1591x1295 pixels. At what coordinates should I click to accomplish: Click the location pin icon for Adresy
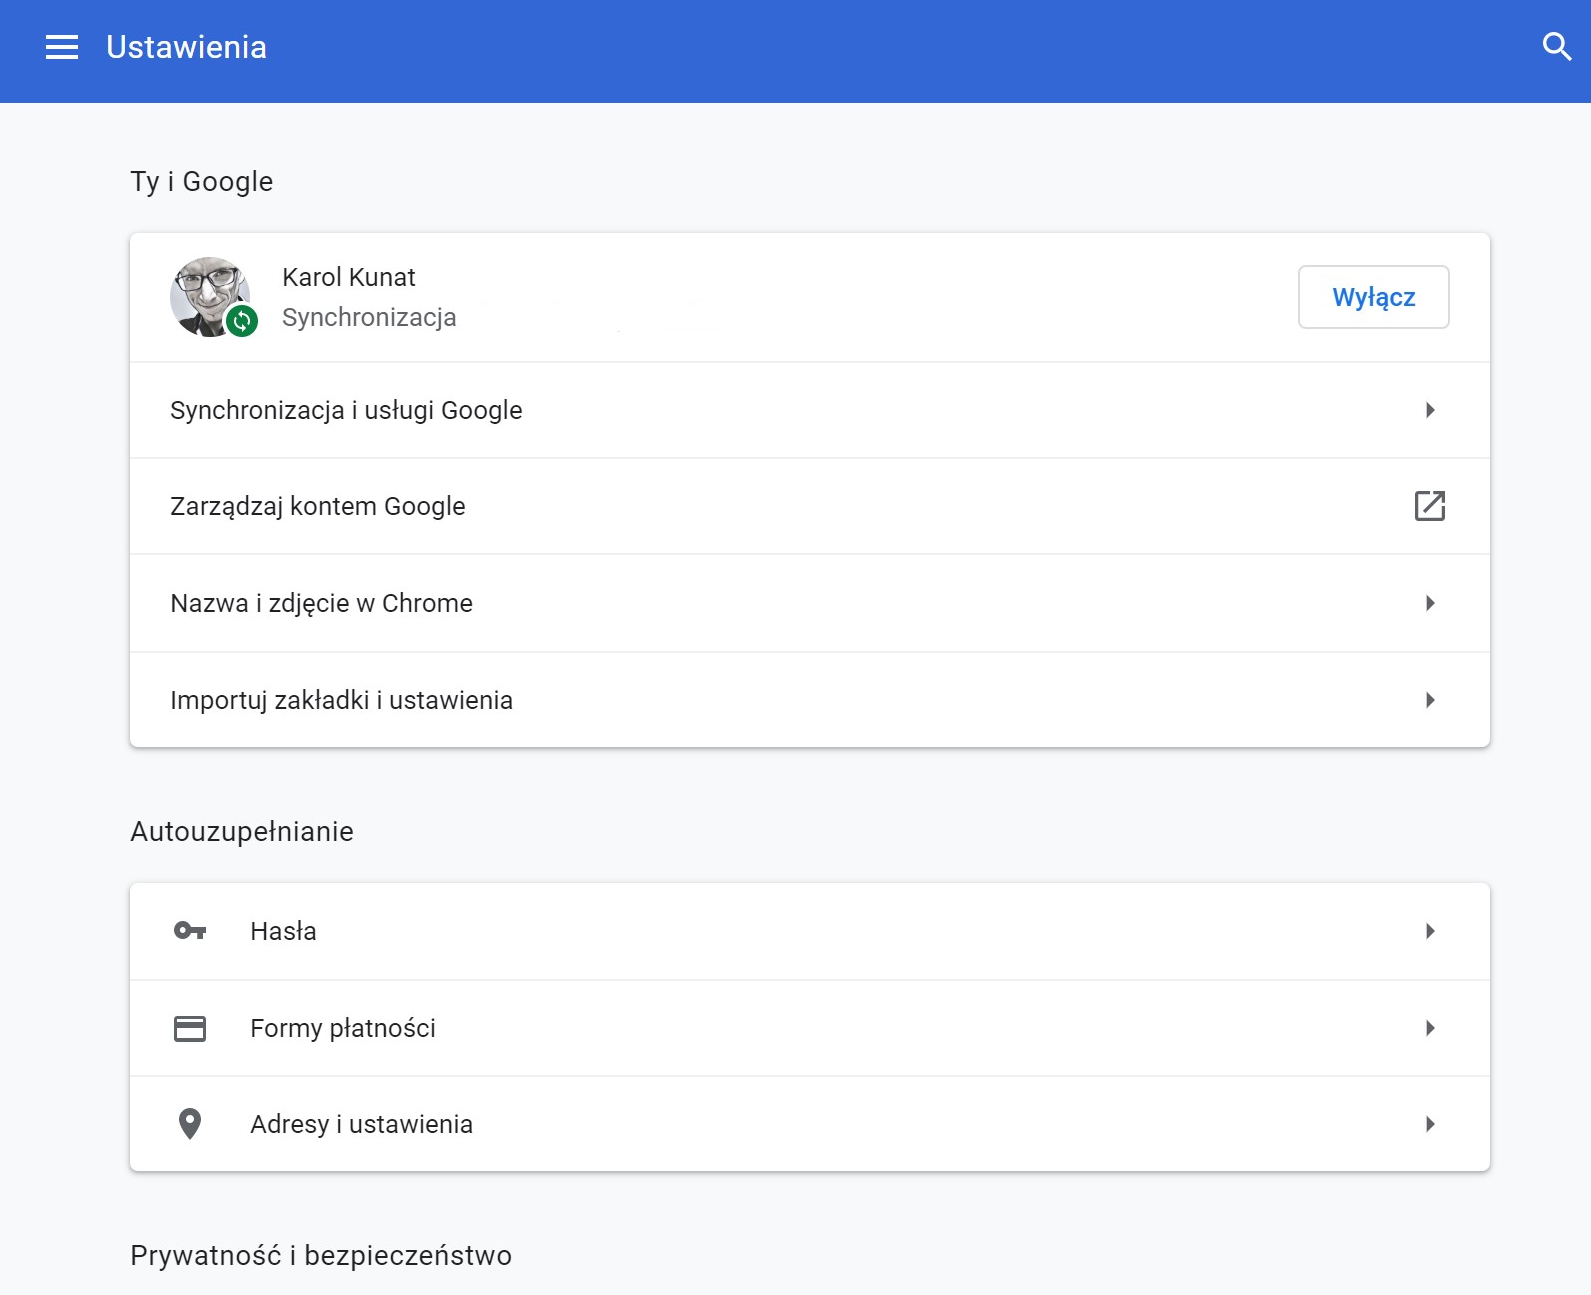[x=190, y=1124]
